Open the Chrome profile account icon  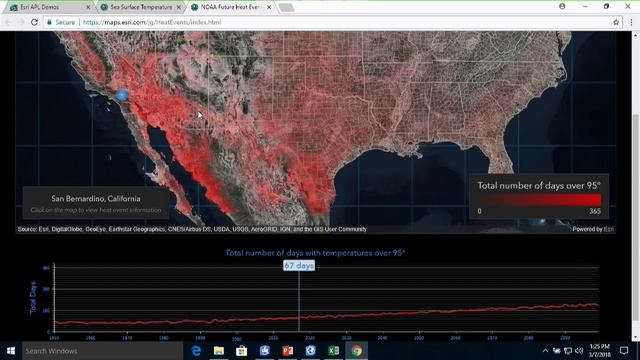click(x=562, y=6)
